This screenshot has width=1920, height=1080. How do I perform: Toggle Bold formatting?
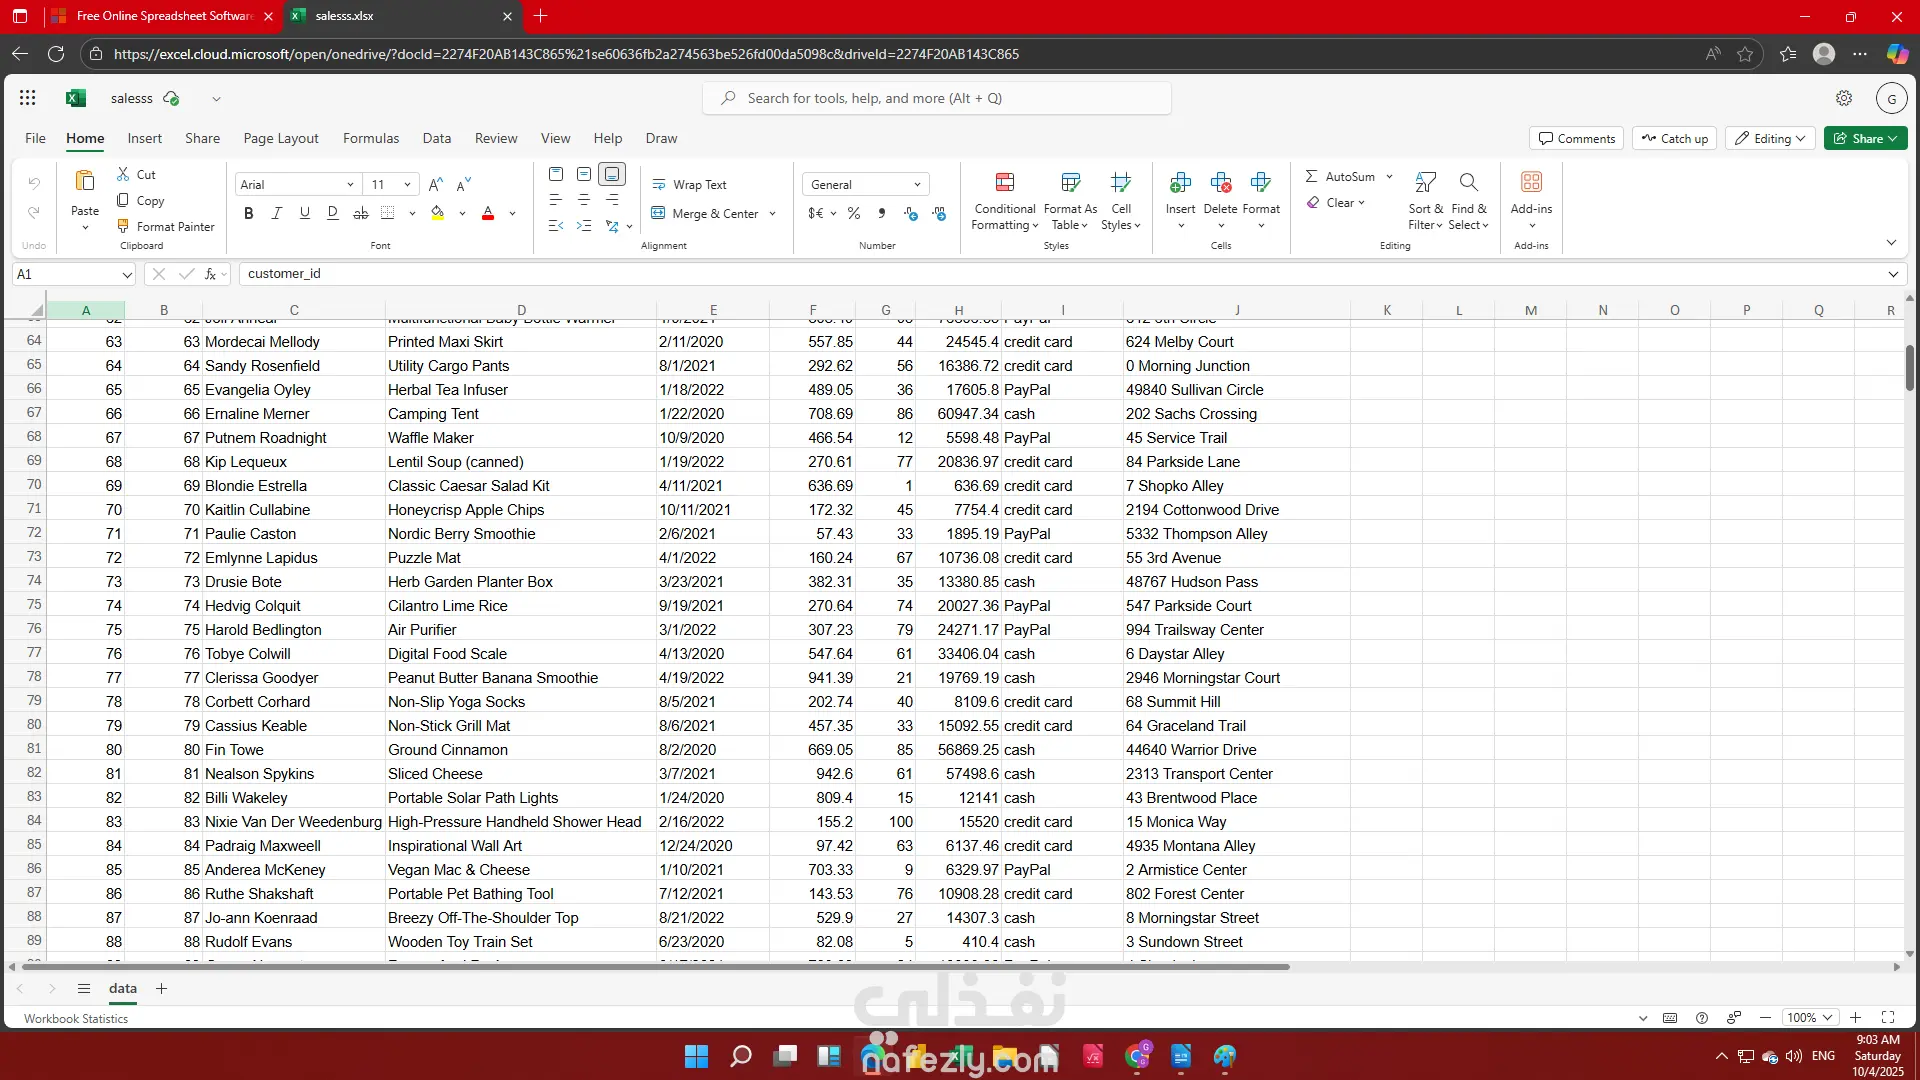248,213
